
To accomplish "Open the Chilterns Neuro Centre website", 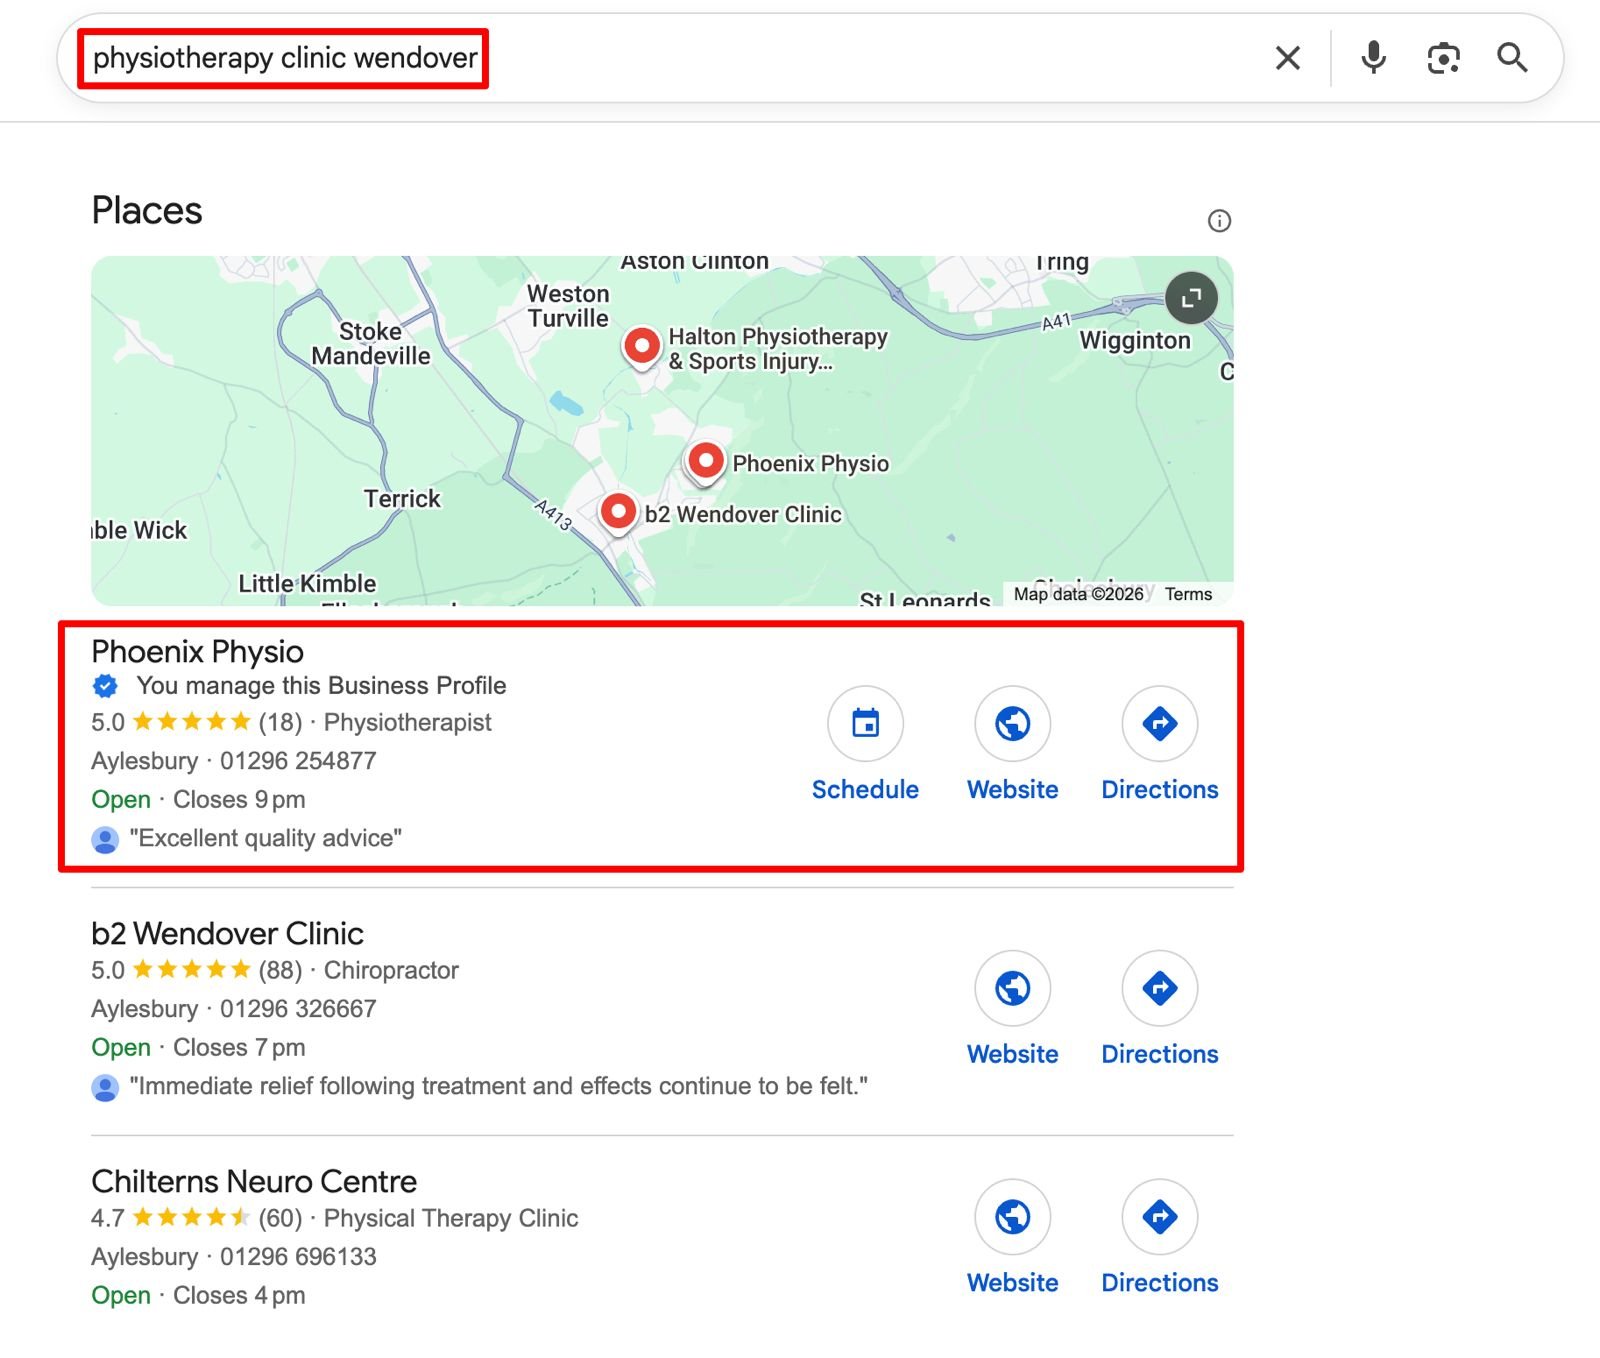I will [1012, 1217].
